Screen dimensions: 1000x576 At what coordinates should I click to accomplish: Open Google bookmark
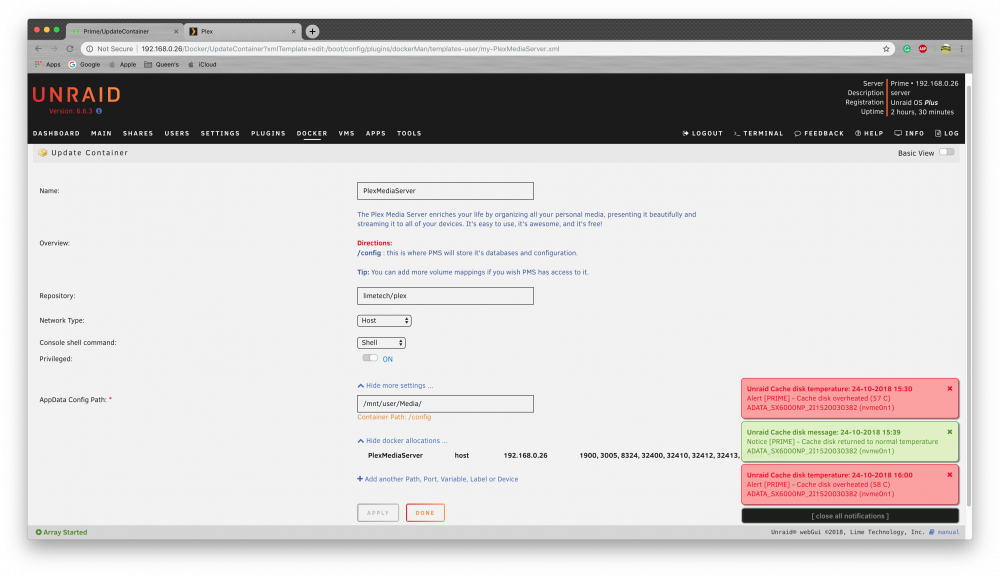tap(84, 64)
